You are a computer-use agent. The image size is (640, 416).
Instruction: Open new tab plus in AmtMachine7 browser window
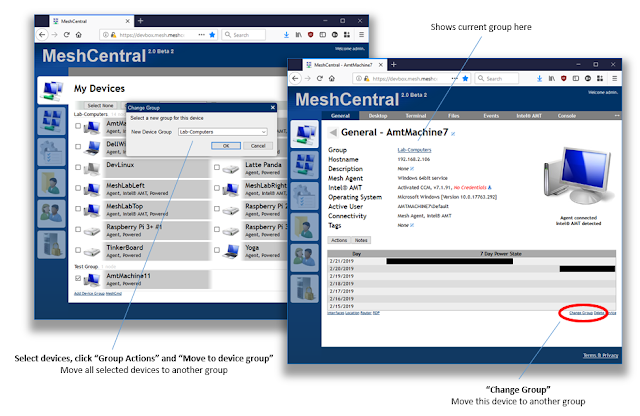pyautogui.click(x=393, y=65)
